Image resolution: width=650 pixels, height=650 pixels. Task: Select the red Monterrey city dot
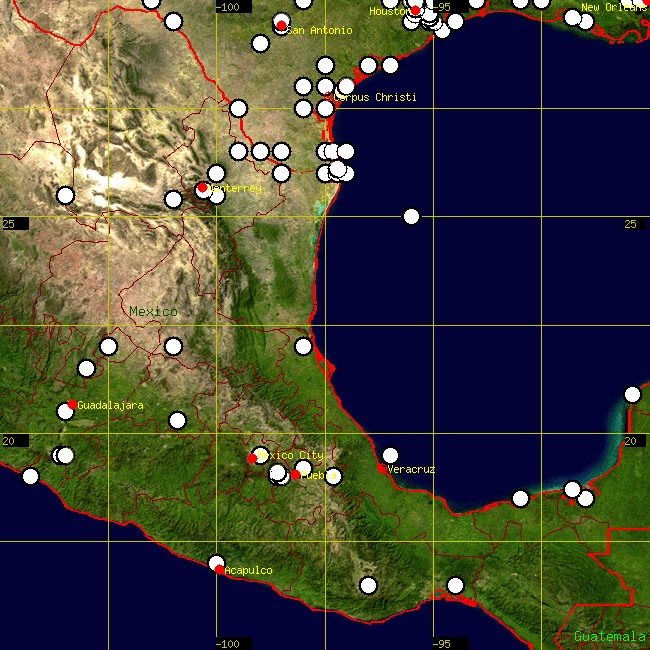click(x=202, y=188)
